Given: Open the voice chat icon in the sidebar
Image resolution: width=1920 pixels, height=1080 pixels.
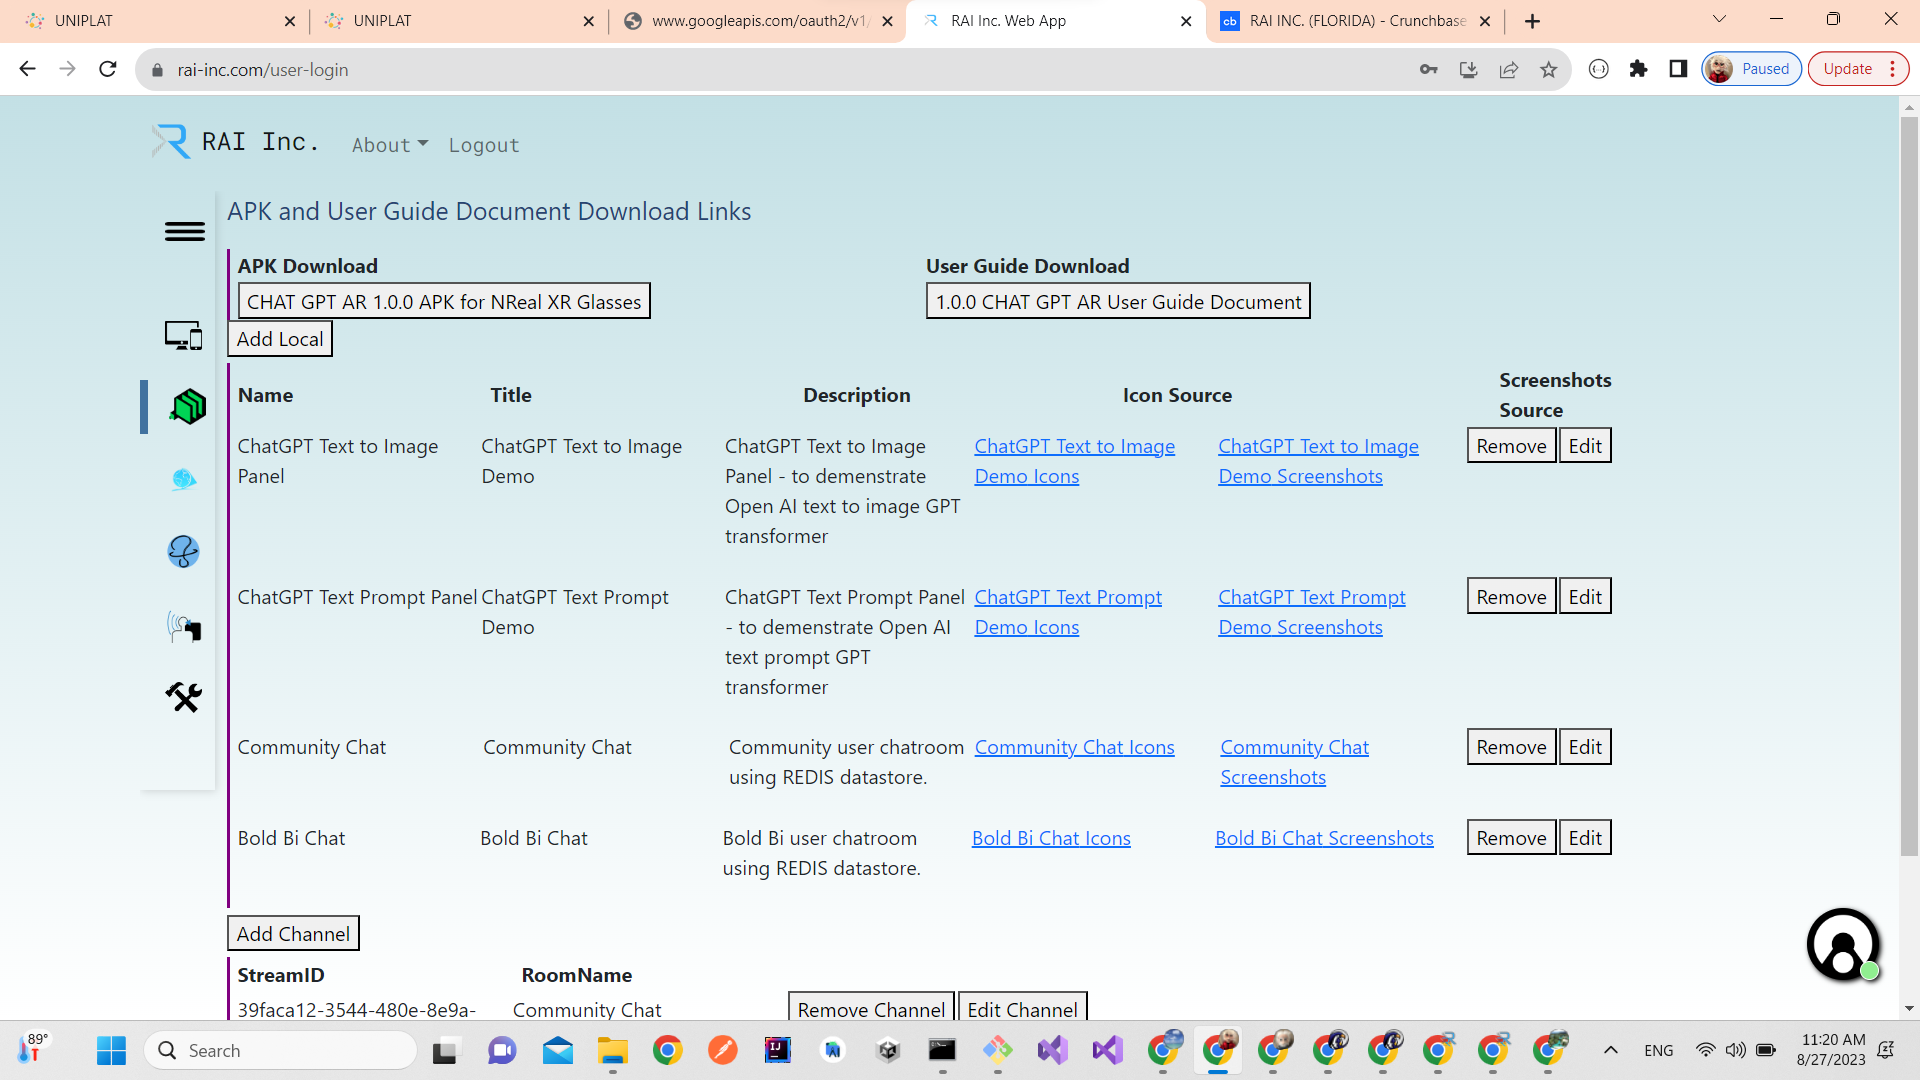Looking at the screenshot, I should [x=183, y=627].
